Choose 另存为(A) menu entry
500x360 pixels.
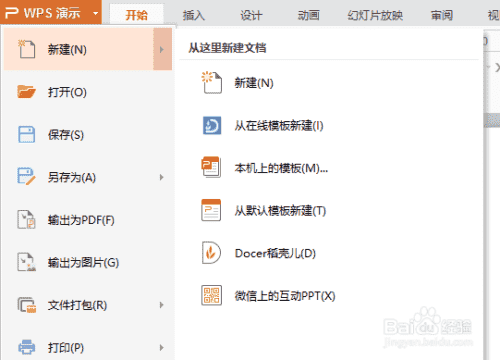pyautogui.click(x=88, y=177)
